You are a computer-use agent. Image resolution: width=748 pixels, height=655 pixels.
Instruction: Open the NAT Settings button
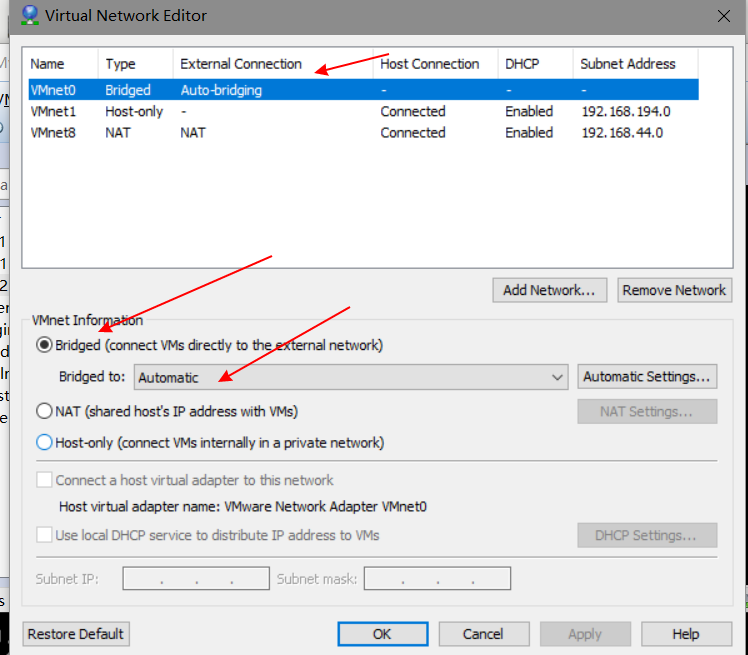point(647,412)
